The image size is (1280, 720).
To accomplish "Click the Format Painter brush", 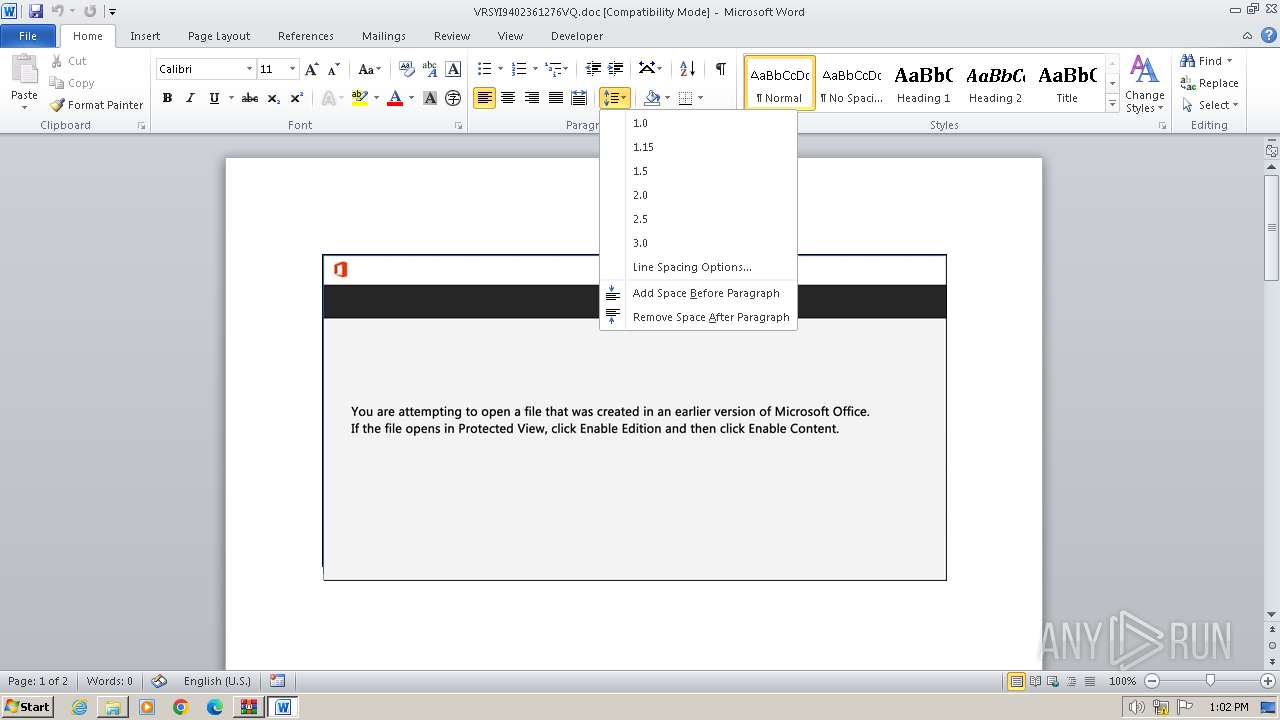I will pos(57,105).
